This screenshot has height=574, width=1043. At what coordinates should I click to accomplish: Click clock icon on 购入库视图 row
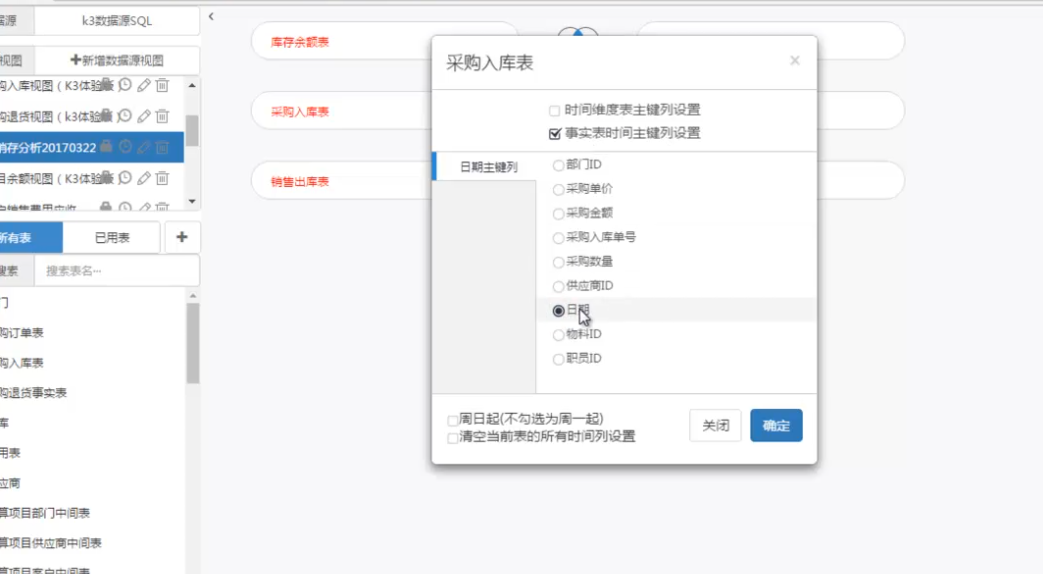tap(125, 84)
